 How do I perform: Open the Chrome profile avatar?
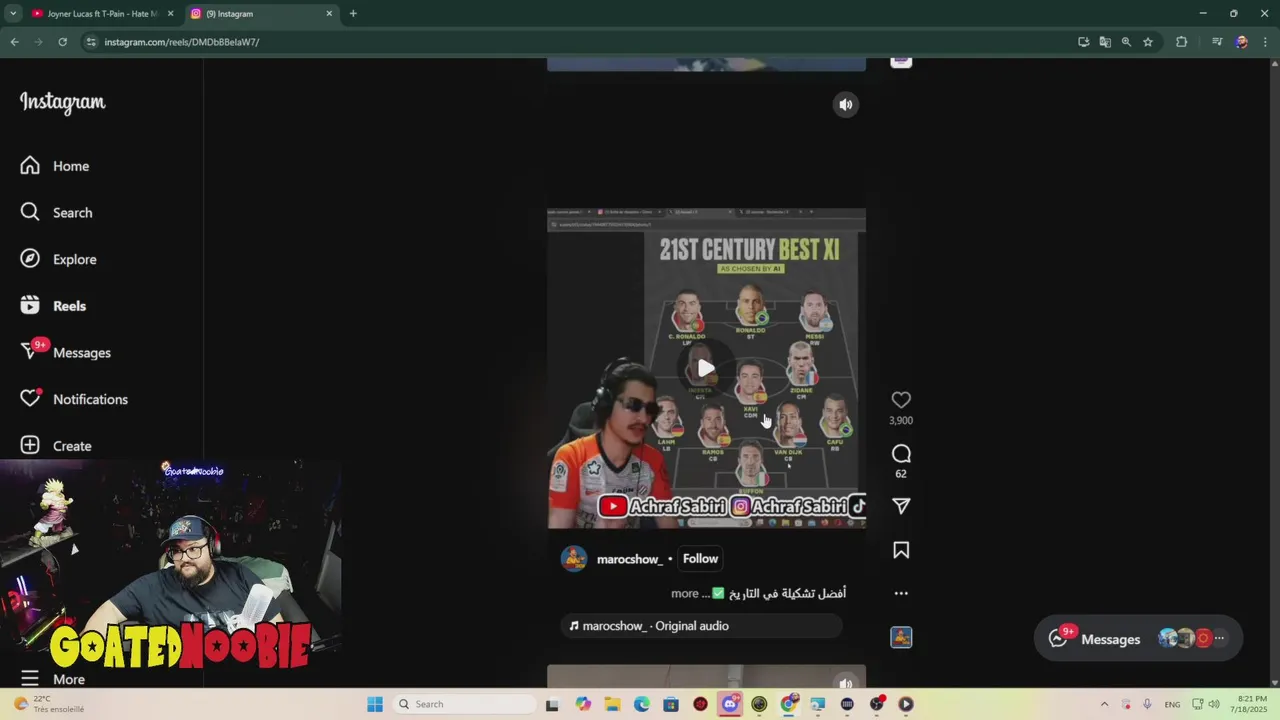pyautogui.click(x=1241, y=42)
